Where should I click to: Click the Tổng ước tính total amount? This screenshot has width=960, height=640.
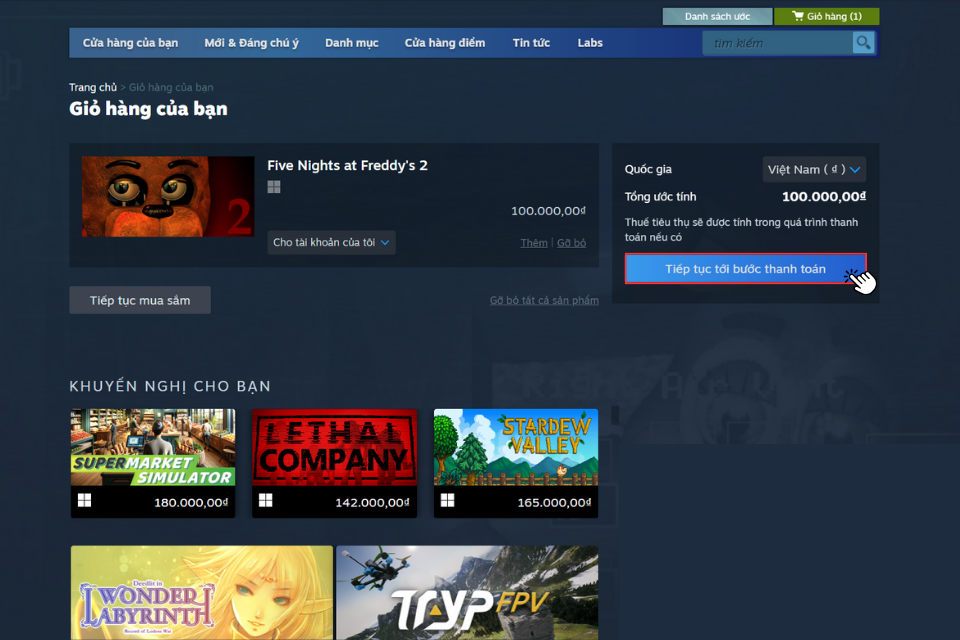(x=824, y=197)
